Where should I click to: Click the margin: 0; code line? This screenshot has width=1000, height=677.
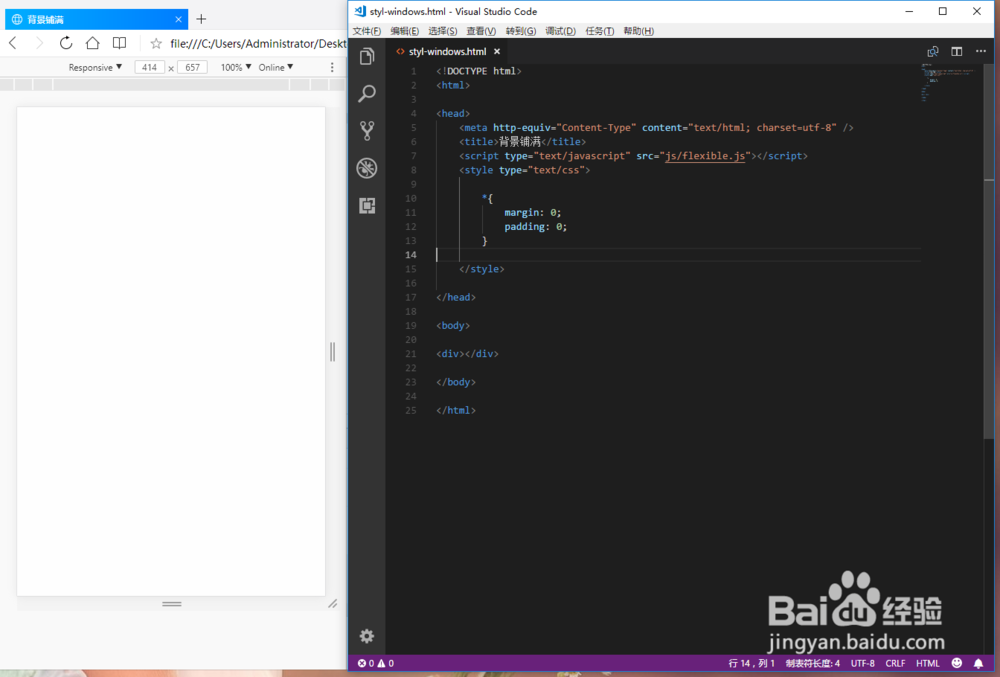(x=533, y=213)
